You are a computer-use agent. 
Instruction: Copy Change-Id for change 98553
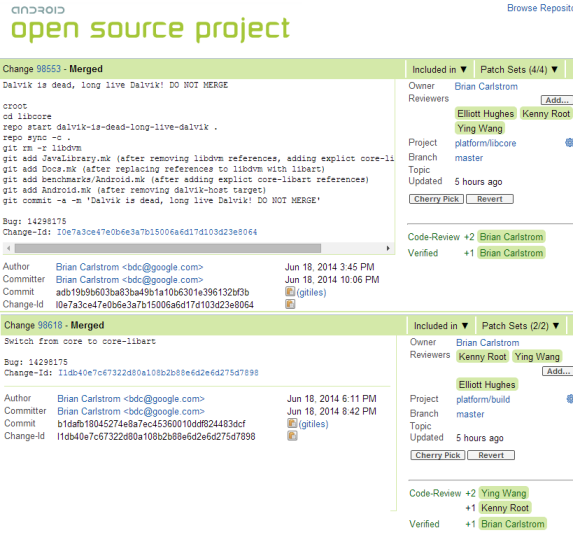(x=290, y=304)
